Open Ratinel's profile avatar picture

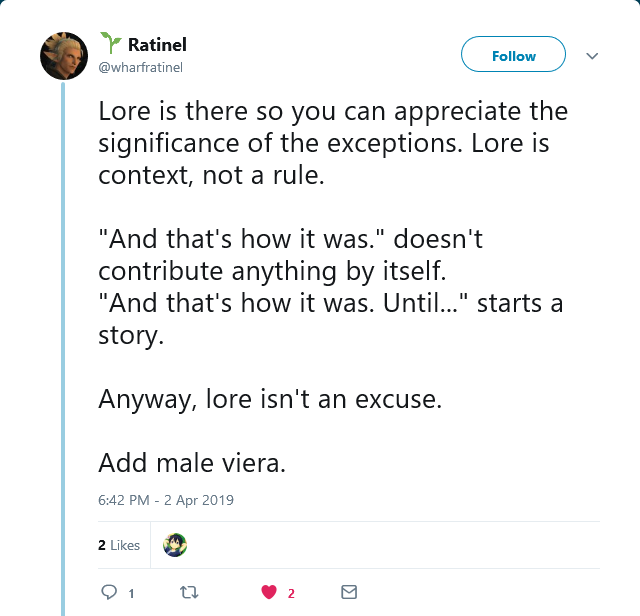click(64, 56)
